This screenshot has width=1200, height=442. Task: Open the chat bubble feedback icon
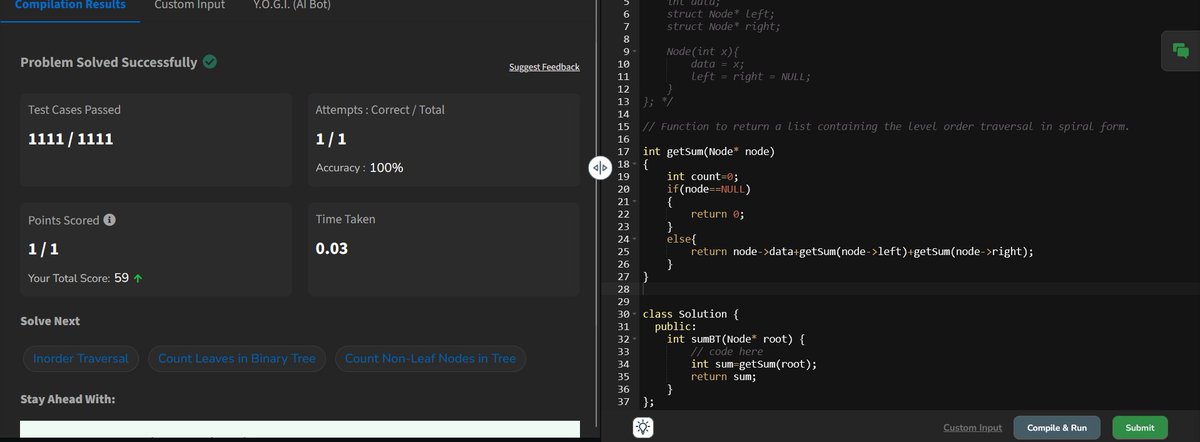click(1180, 51)
